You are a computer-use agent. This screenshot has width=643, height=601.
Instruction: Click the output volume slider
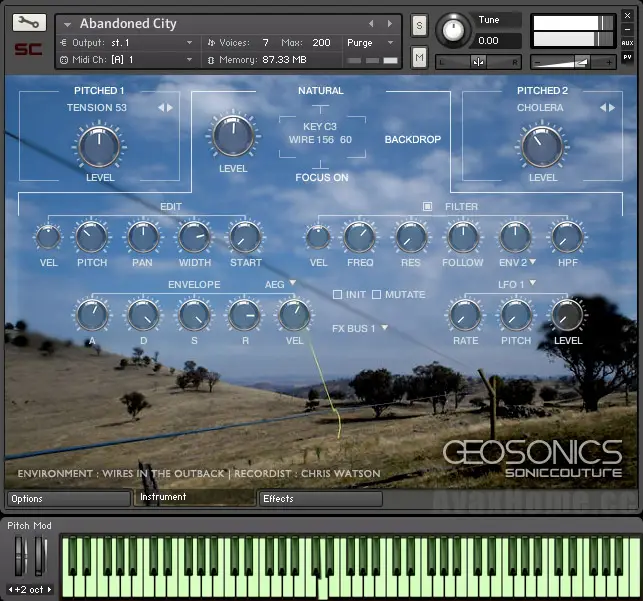(573, 62)
